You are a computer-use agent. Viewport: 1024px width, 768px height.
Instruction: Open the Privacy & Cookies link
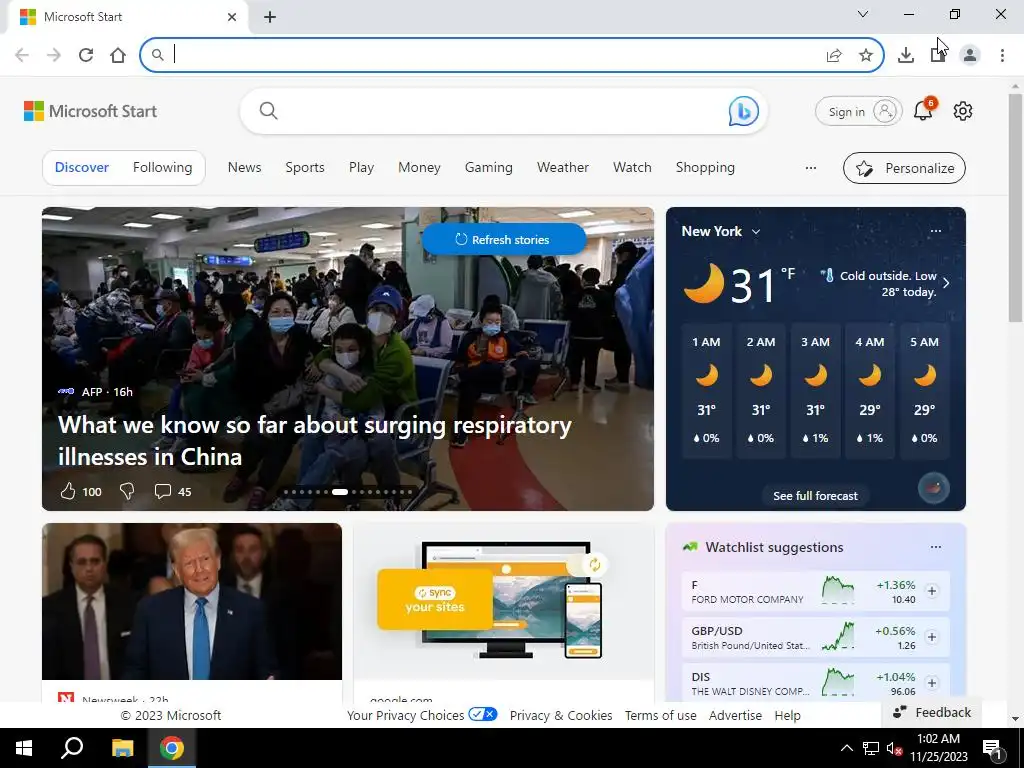coord(561,715)
